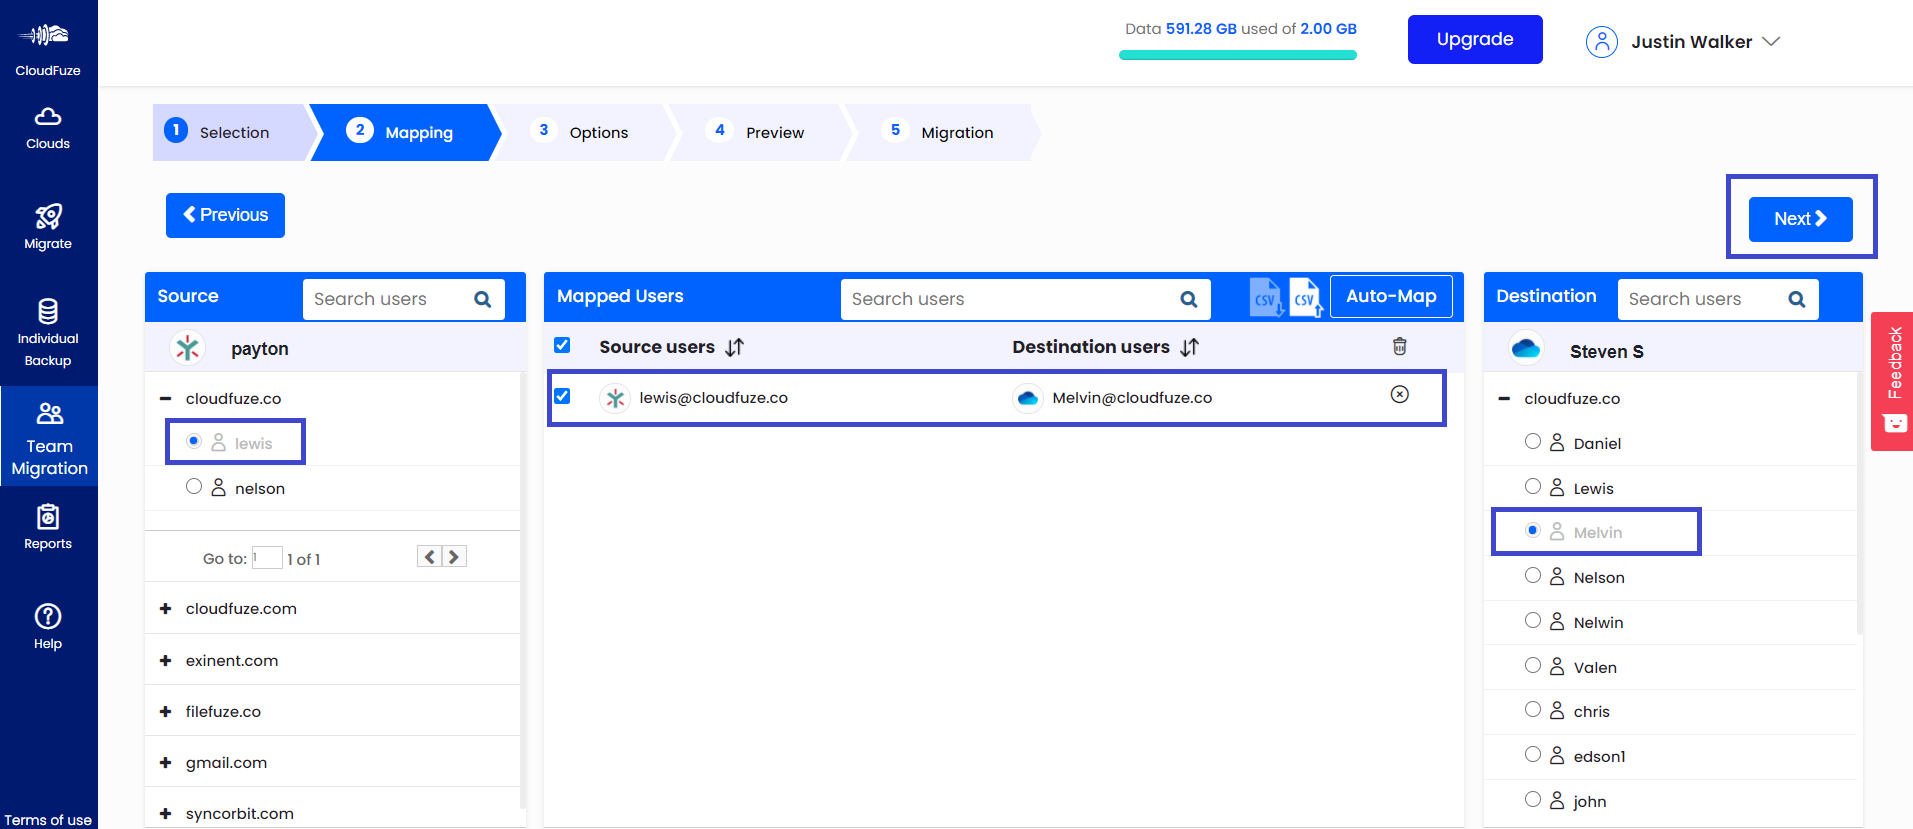The height and width of the screenshot is (829, 1913).
Task: Go to the Preview step
Action: pos(761,132)
